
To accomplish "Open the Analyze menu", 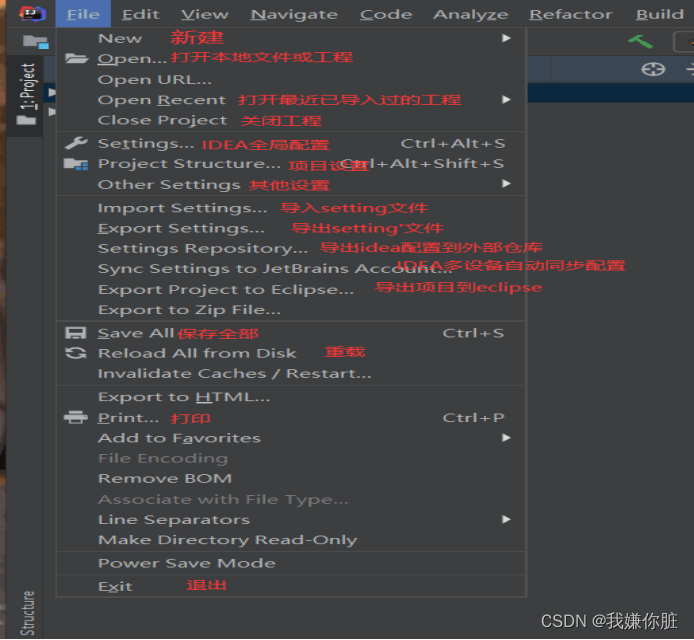I will [471, 14].
